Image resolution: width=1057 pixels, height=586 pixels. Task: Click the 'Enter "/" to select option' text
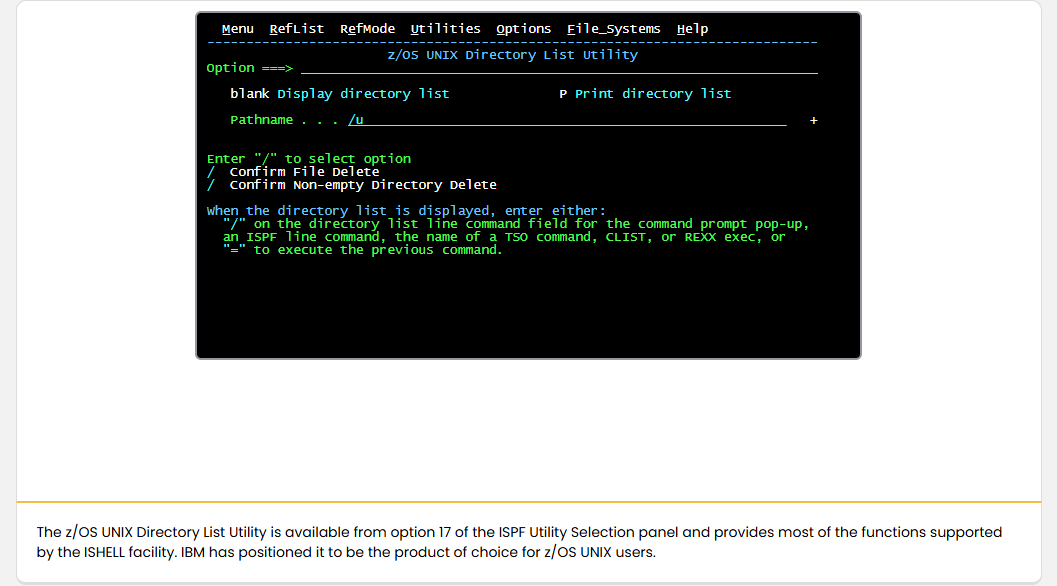click(309, 159)
